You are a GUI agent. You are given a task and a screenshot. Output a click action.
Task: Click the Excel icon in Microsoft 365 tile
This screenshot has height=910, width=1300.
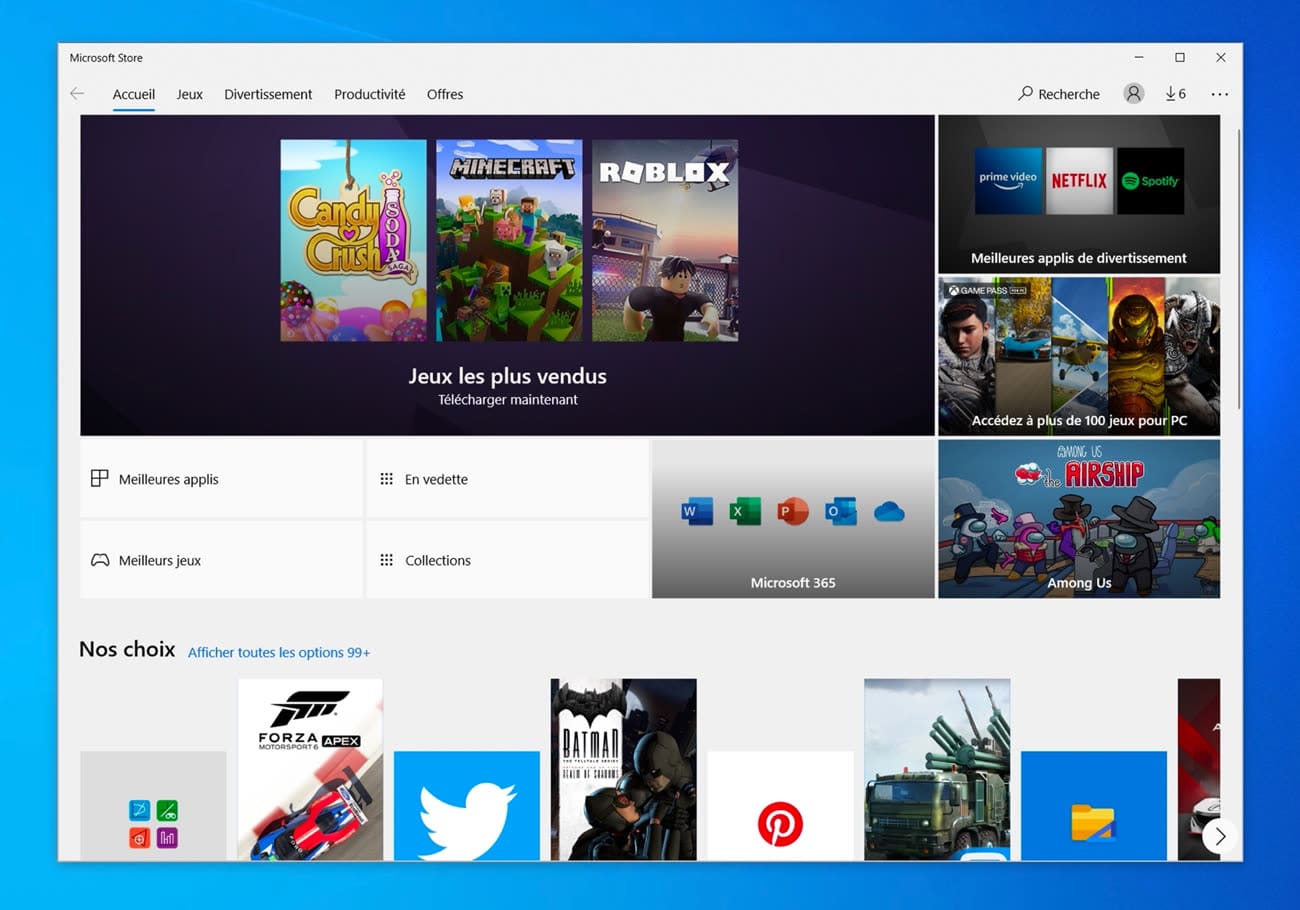[745, 512]
